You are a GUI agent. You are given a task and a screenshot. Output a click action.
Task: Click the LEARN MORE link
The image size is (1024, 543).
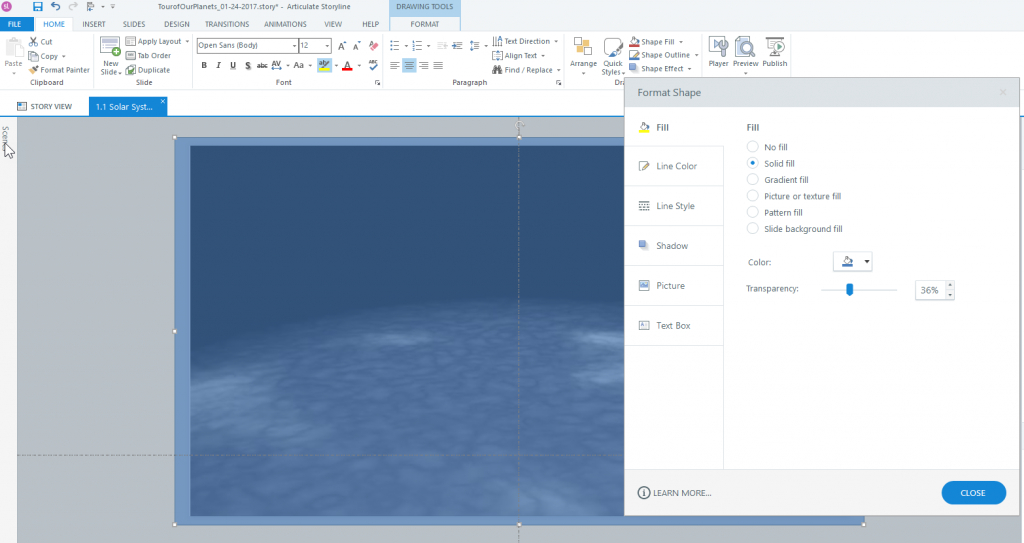pyautogui.click(x=675, y=493)
